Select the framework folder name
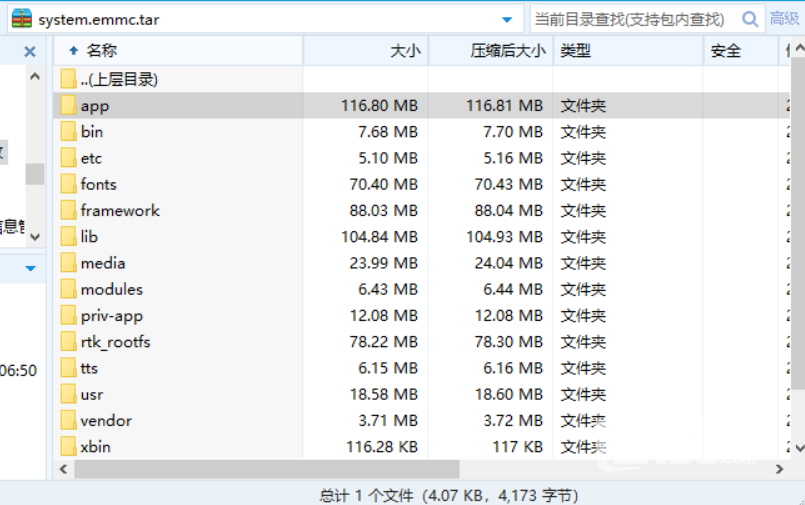Image resolution: width=805 pixels, height=505 pixels. 120,210
